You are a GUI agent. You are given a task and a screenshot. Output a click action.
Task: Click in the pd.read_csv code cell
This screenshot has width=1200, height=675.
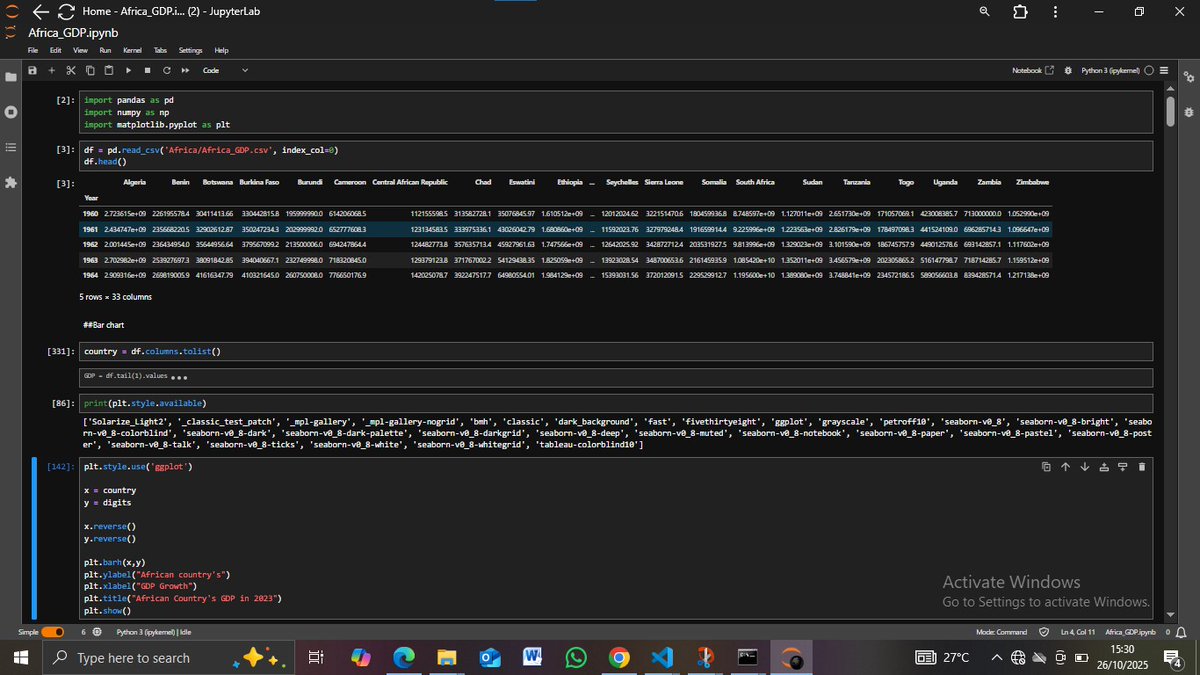point(614,155)
